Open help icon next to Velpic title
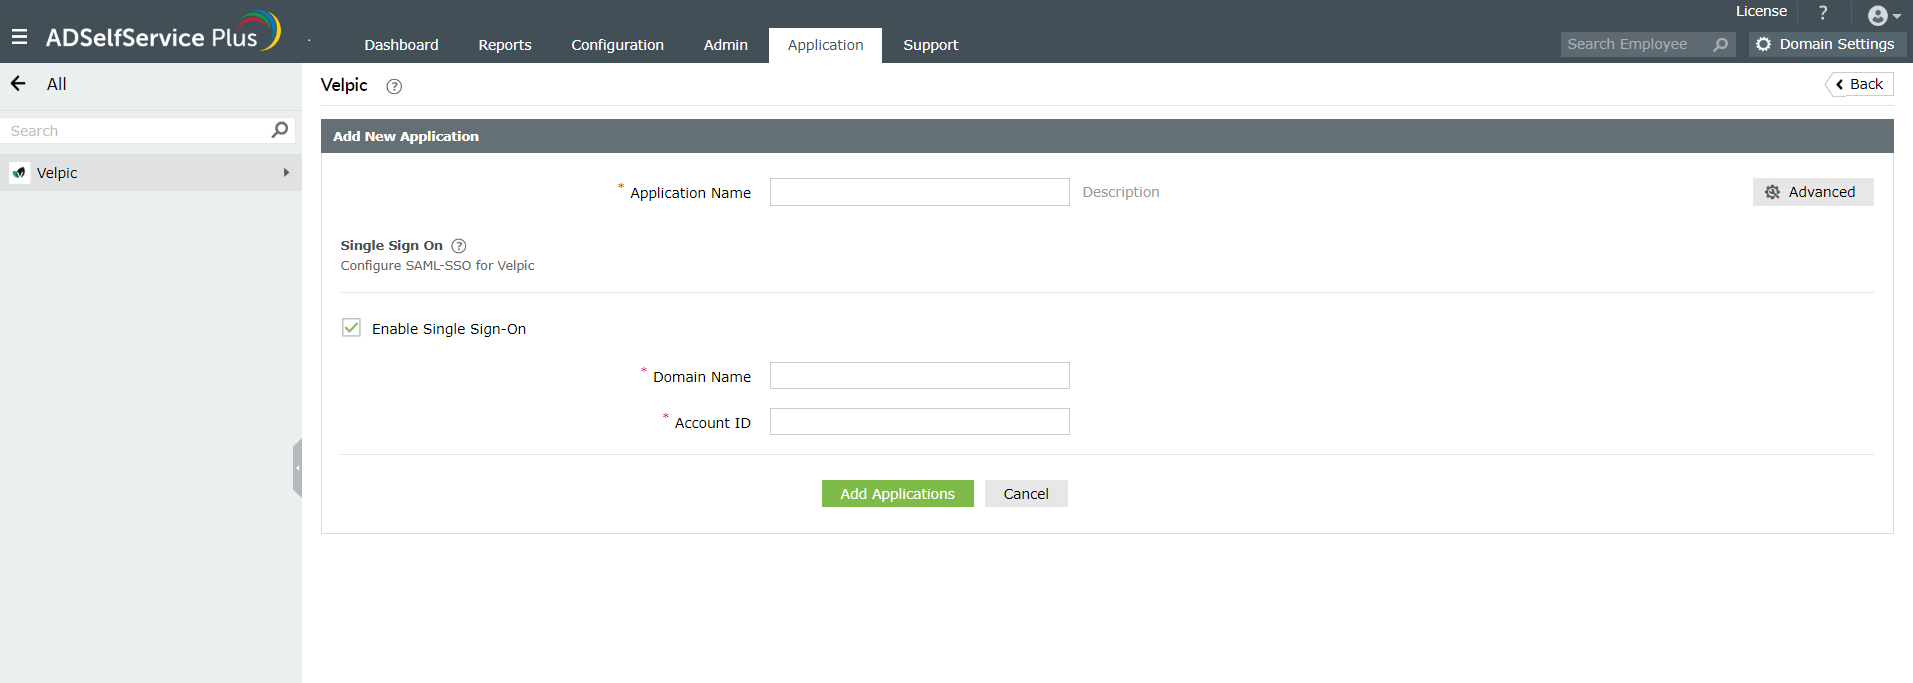Viewport: 1913px width, 683px height. [394, 86]
